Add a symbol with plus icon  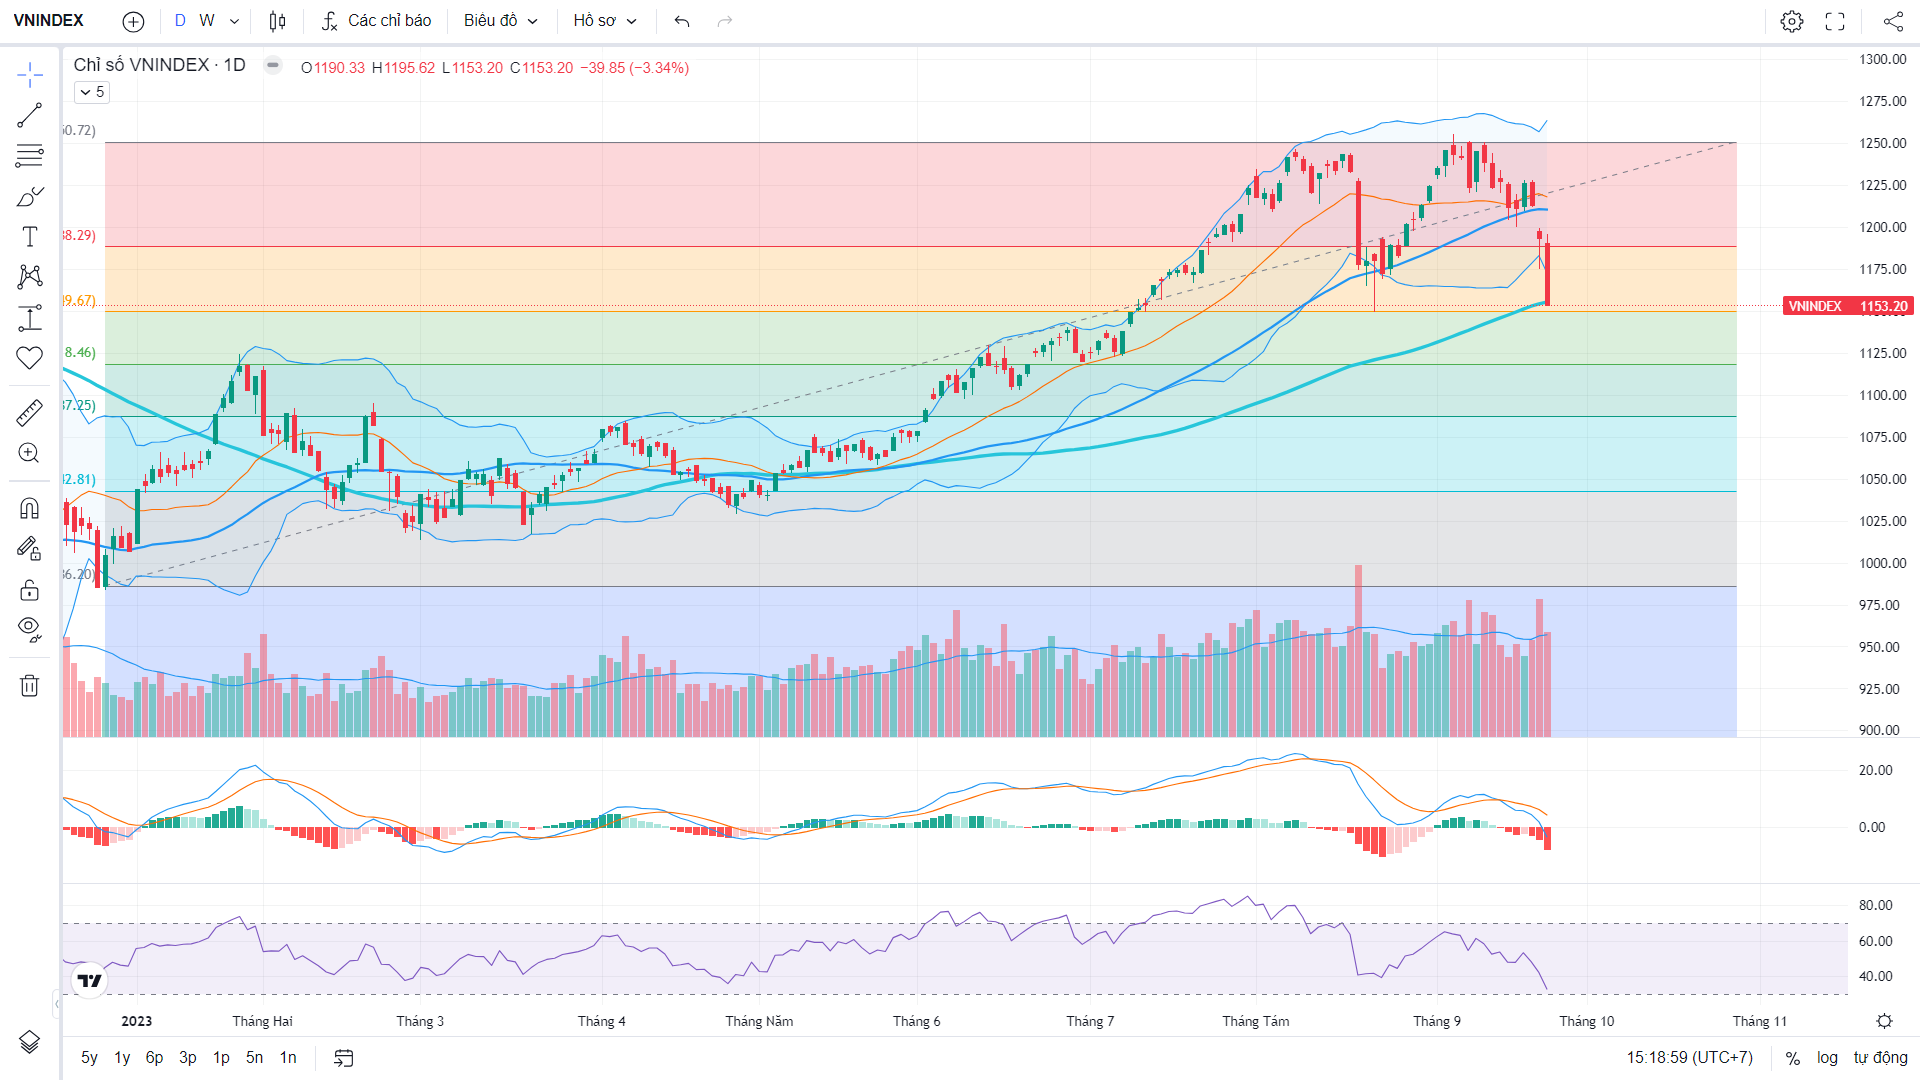[133, 21]
